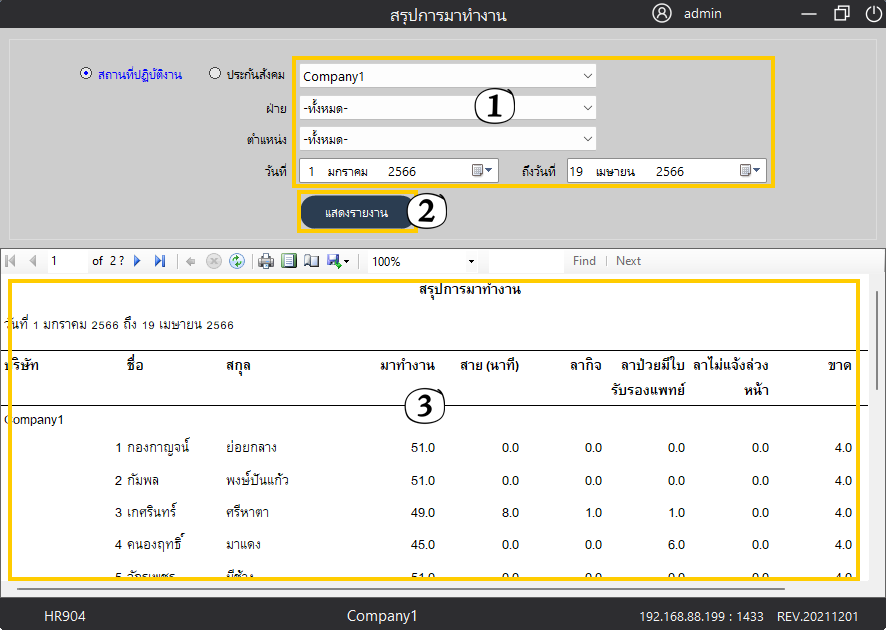
Task: Jump to last report page
Action: tap(160, 261)
